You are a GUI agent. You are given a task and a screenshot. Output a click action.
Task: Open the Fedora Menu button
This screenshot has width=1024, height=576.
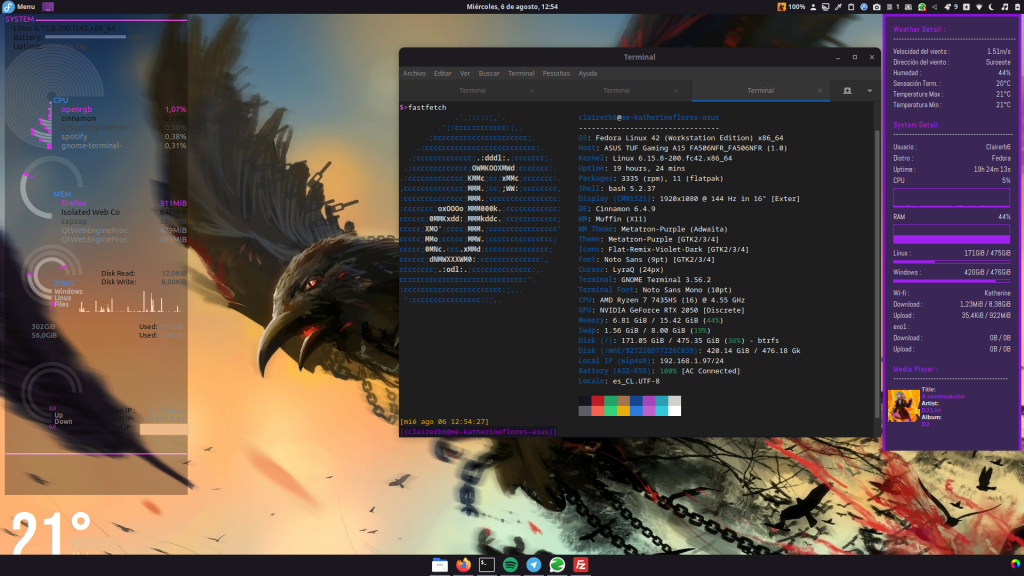(19, 7)
